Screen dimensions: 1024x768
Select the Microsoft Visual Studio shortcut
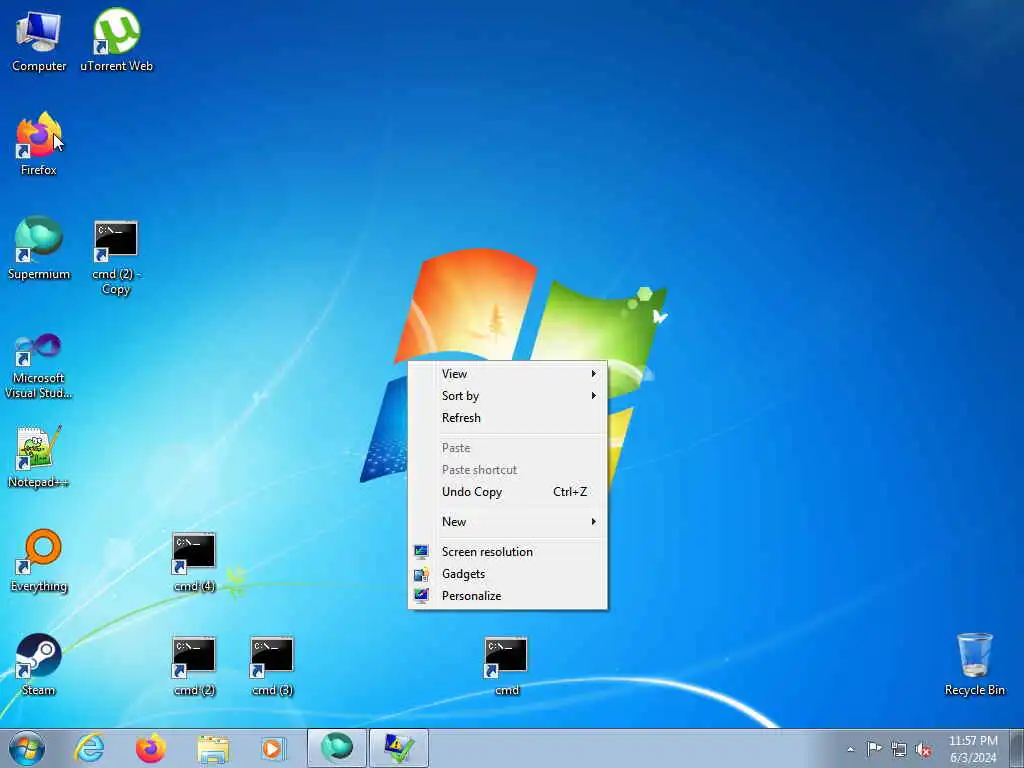point(39,366)
